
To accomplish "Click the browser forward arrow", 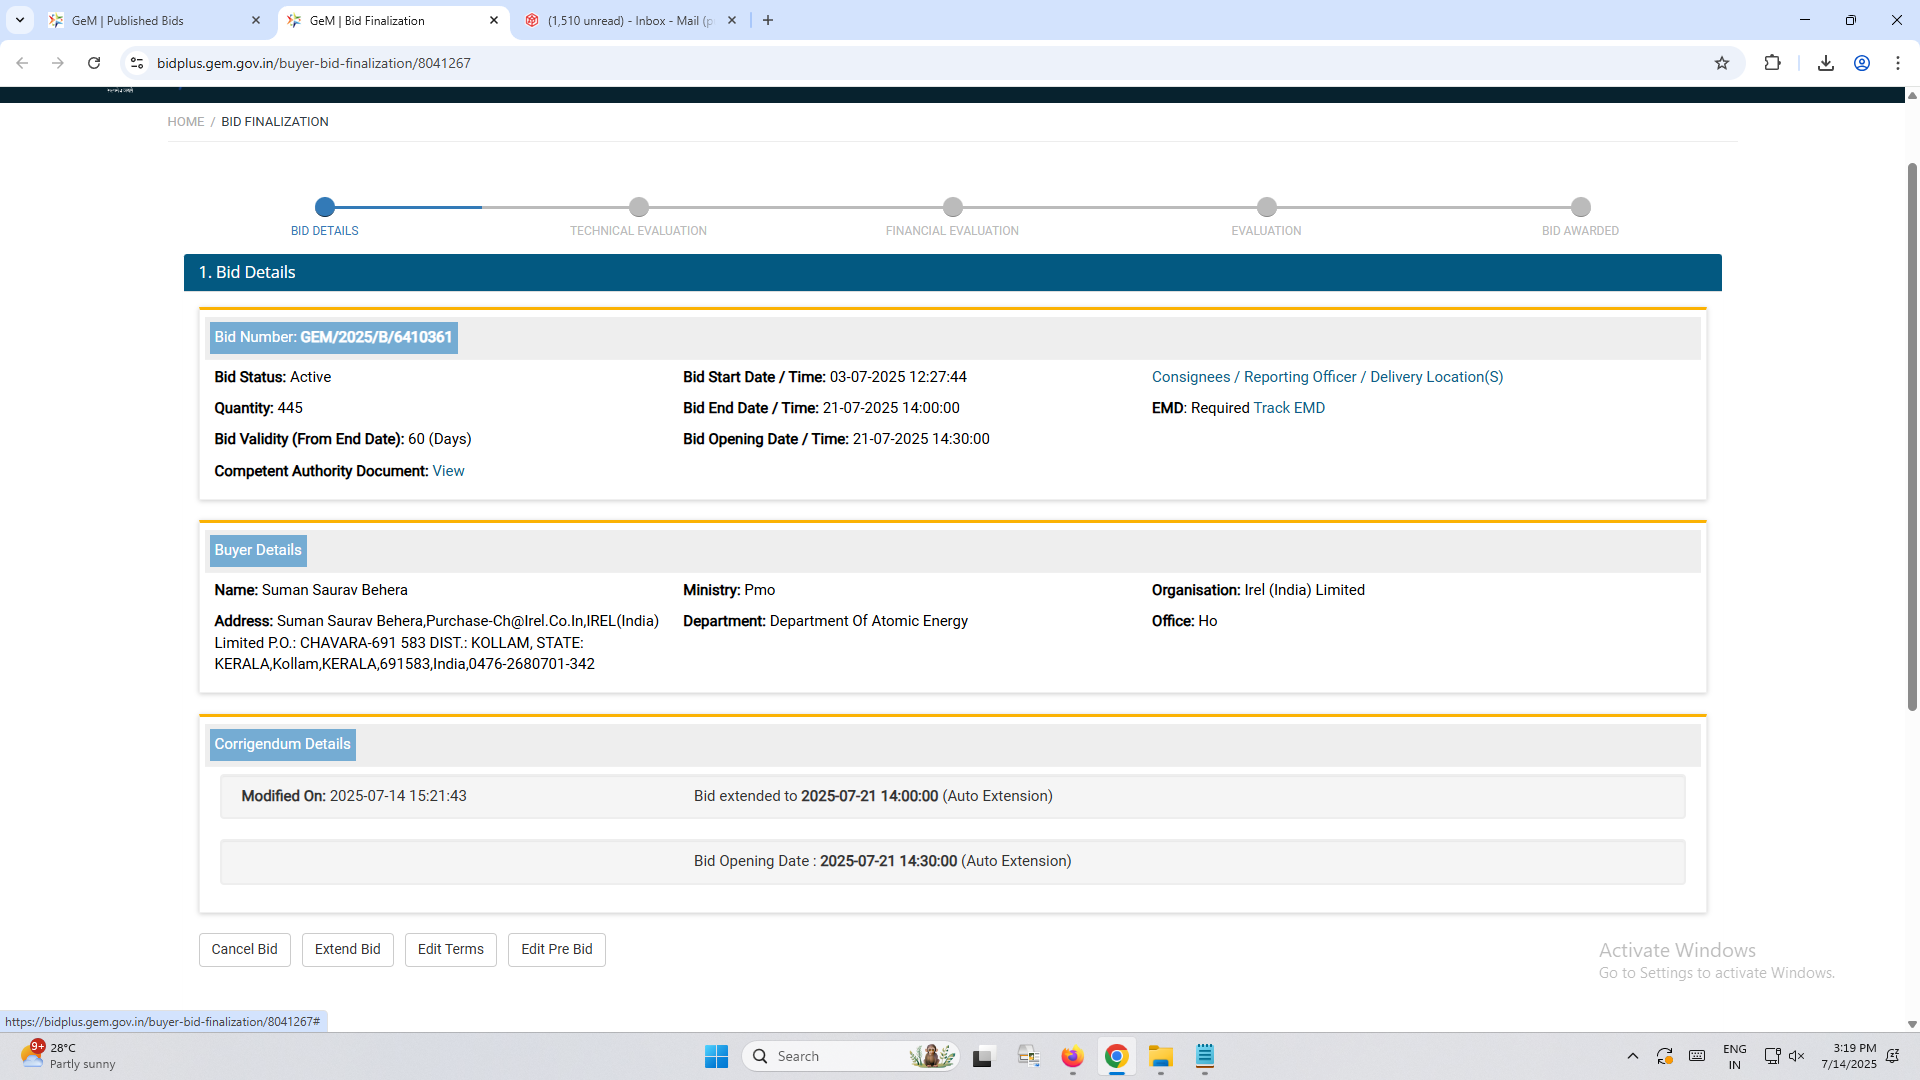I will (x=58, y=63).
